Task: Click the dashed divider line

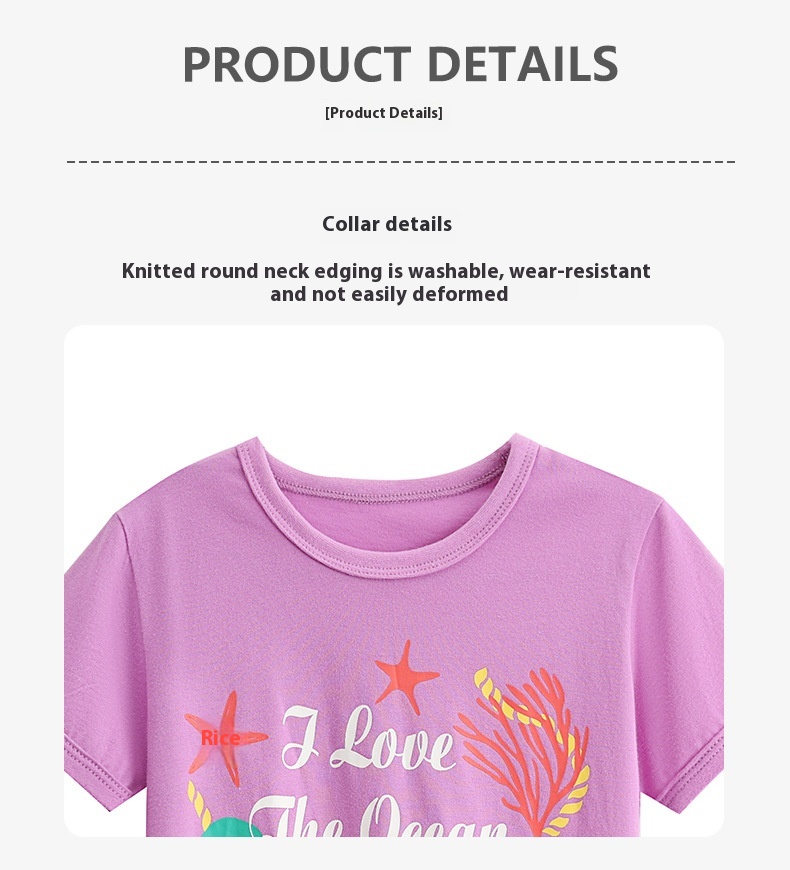Action: click(401, 162)
